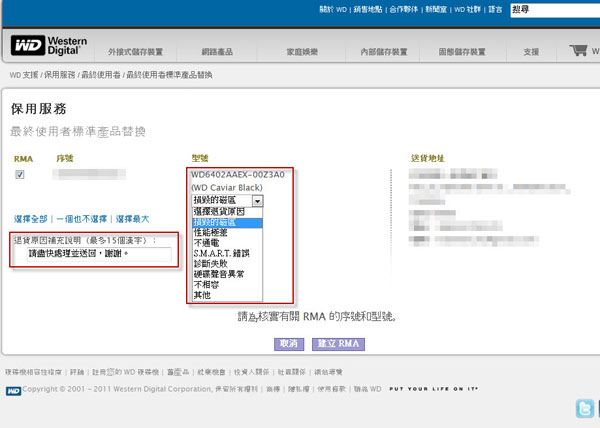600x428 pixels.
Task: Select 診斷失敗 from the reason list
Action: pyautogui.click(x=210, y=264)
